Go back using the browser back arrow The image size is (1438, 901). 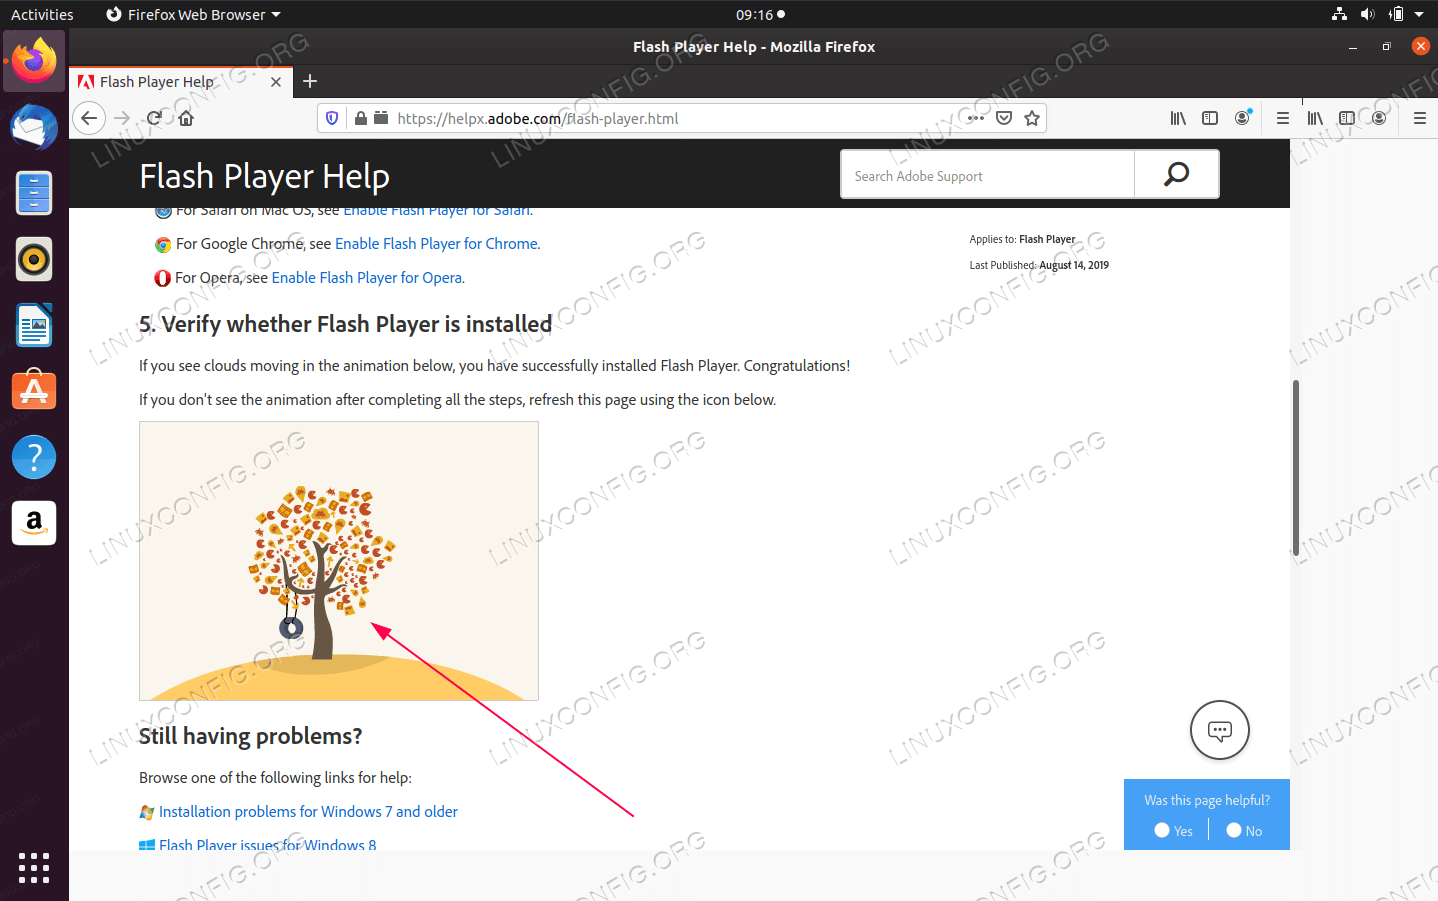(89, 118)
